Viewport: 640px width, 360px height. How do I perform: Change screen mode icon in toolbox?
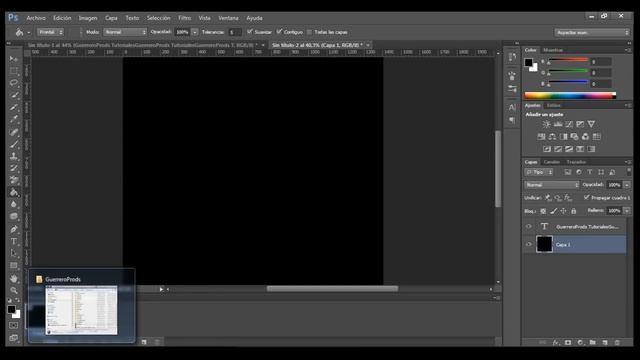coord(13,338)
